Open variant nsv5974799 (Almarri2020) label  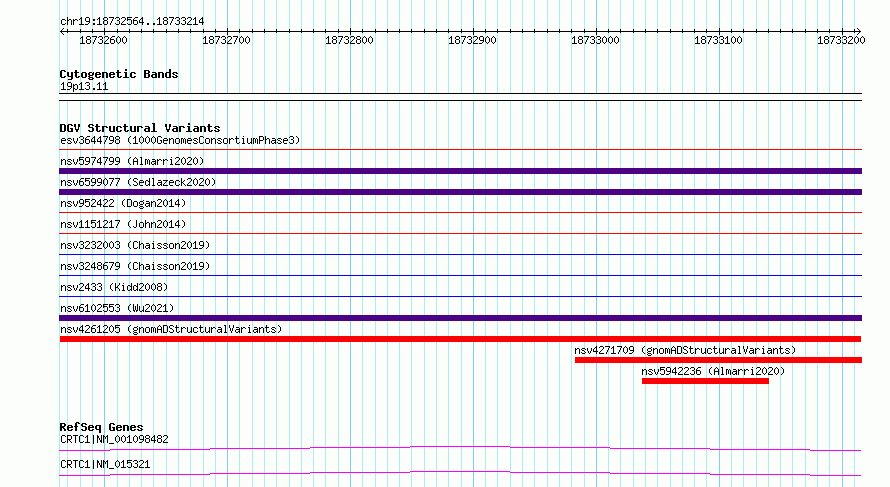coord(132,161)
